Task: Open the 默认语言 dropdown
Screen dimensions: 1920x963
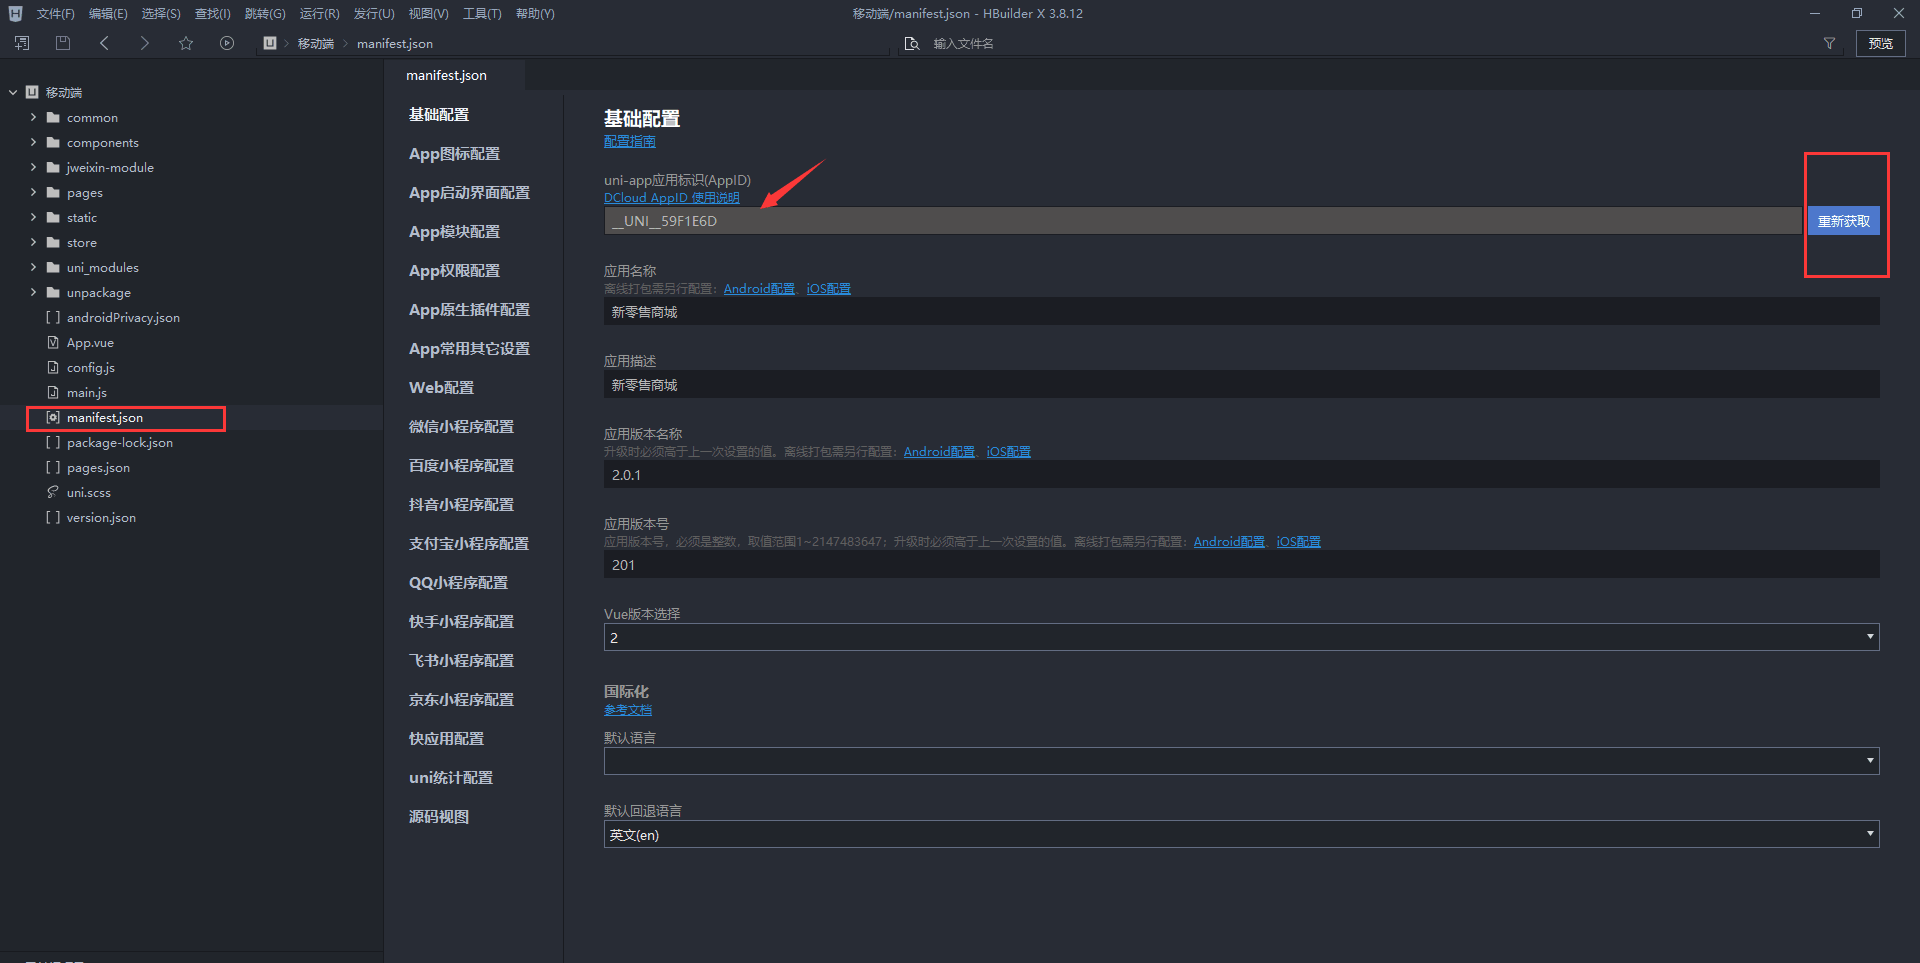Action: [x=1241, y=761]
